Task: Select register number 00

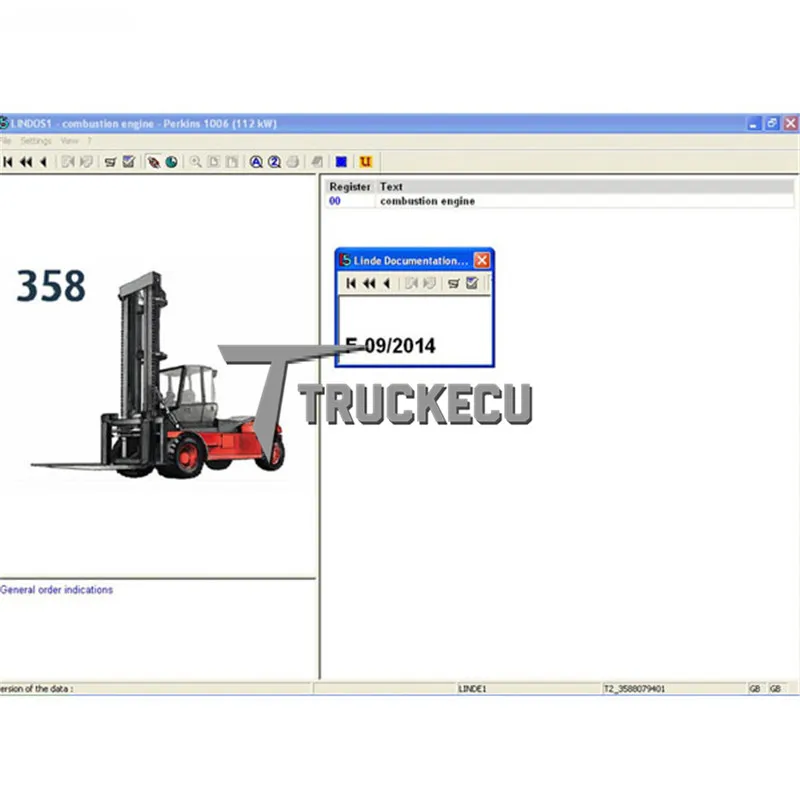Action: (x=335, y=201)
